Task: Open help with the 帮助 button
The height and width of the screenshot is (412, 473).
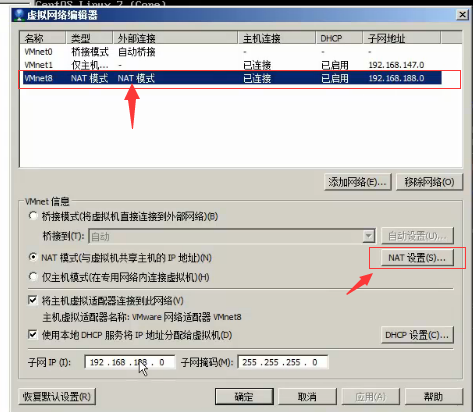Action: (434, 396)
